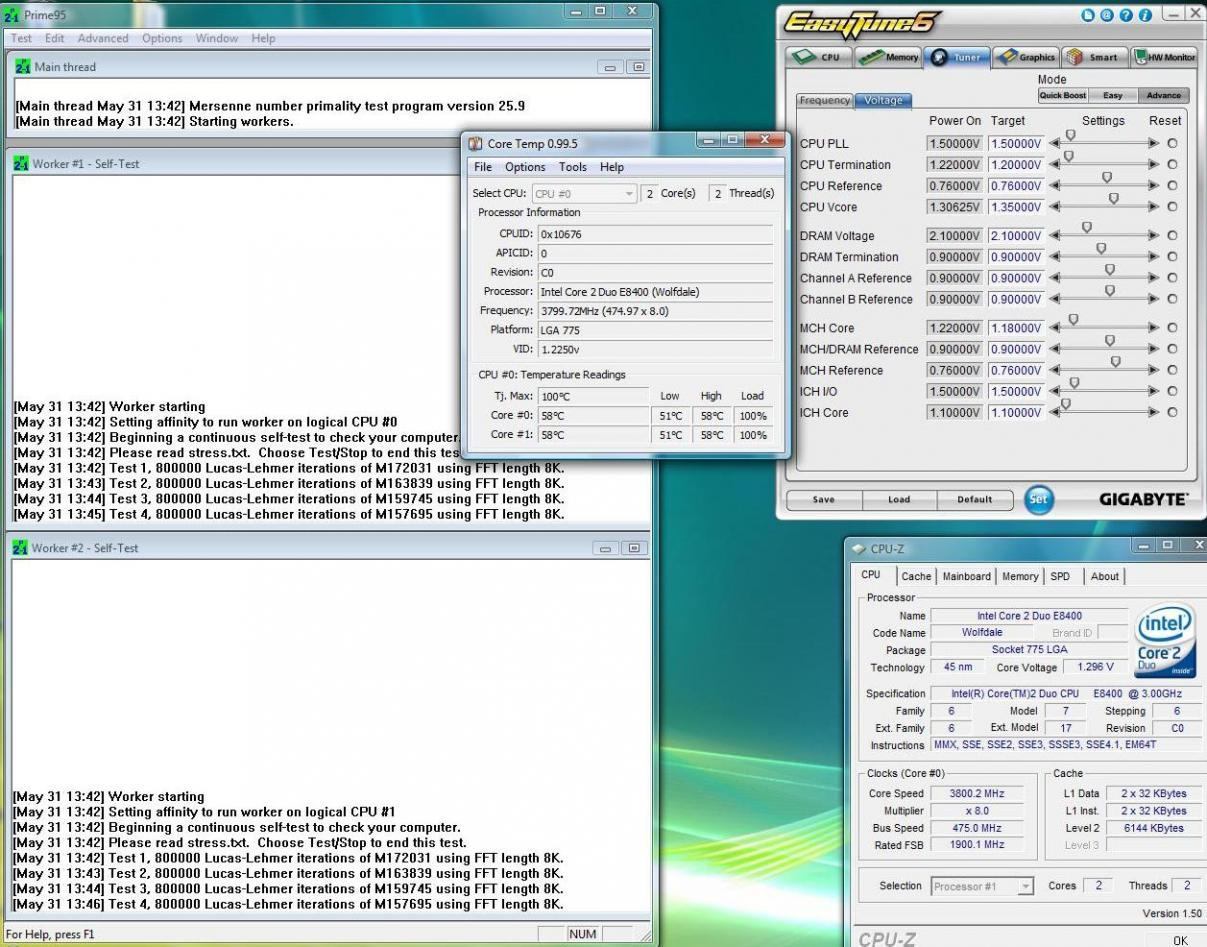Click the CPU Vcore target field 1.35000V
The width and height of the screenshot is (1207, 947).
pos(1016,207)
